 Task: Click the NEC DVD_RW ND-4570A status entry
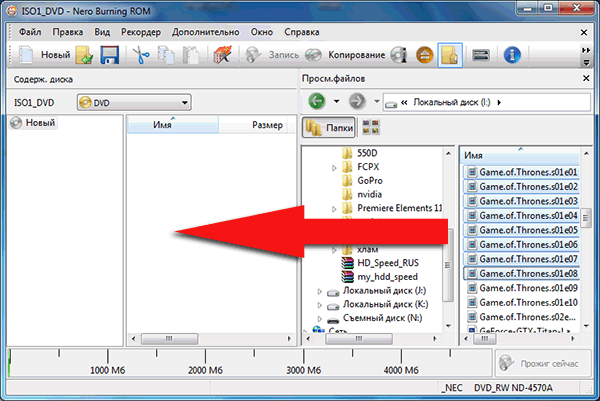point(497,388)
